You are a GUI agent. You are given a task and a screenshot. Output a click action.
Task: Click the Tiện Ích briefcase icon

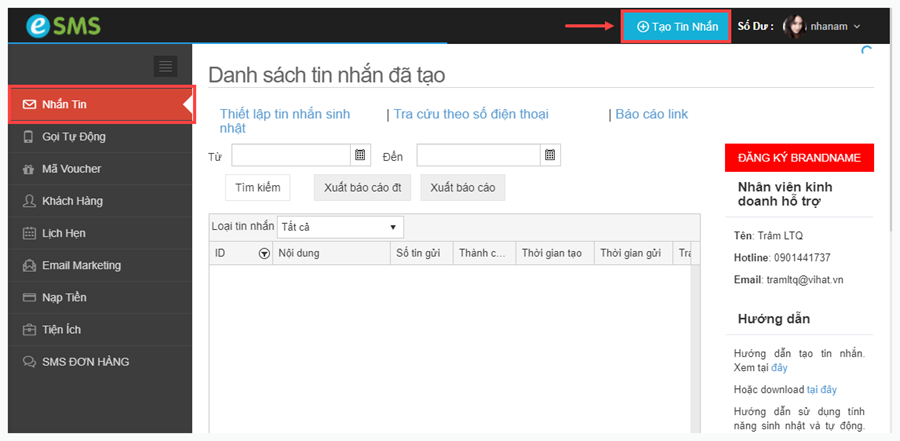[29, 330]
